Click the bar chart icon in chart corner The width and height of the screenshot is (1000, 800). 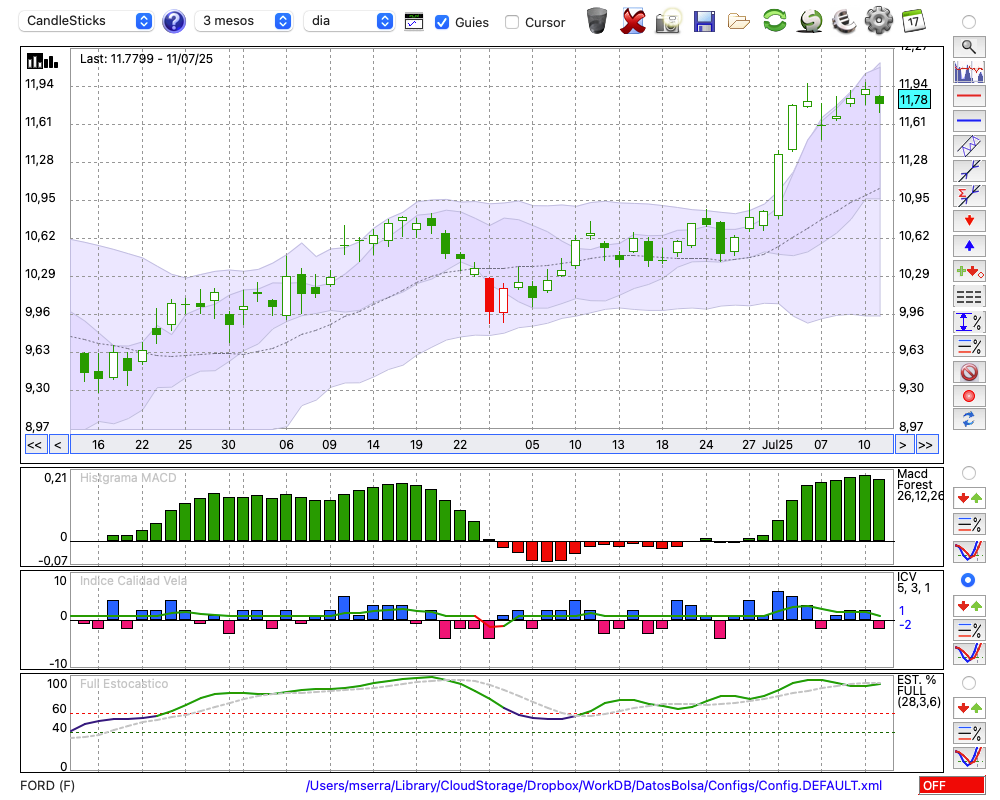pyautogui.click(x=42, y=61)
